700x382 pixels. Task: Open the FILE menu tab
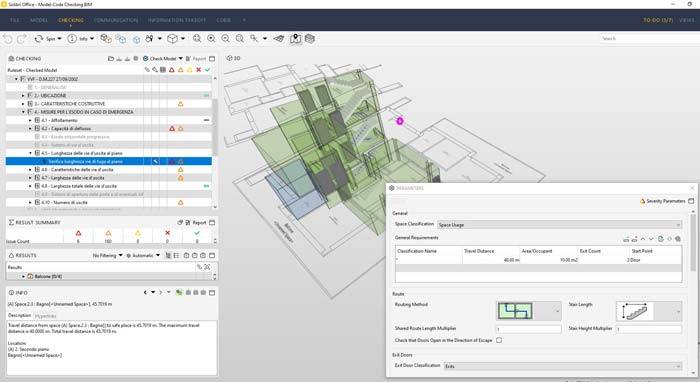(15, 20)
